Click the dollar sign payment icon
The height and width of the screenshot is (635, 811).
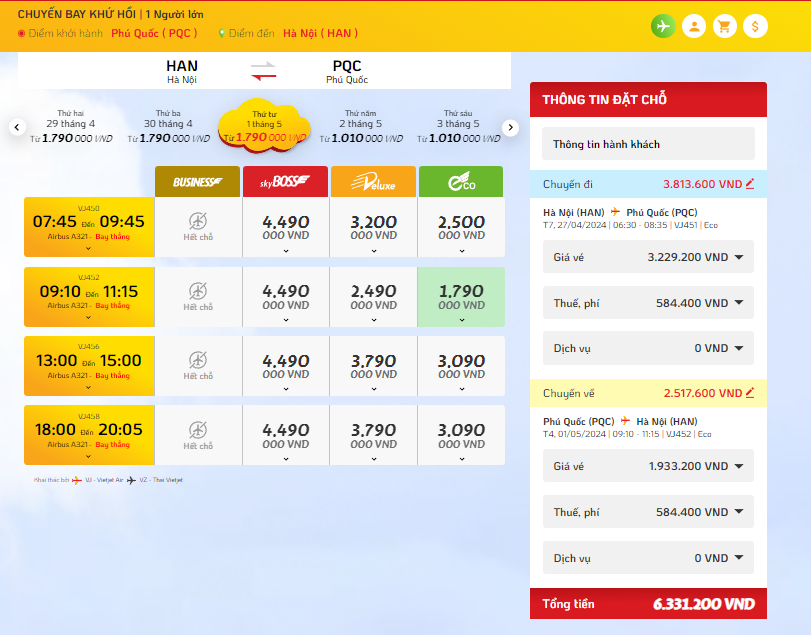(x=755, y=26)
